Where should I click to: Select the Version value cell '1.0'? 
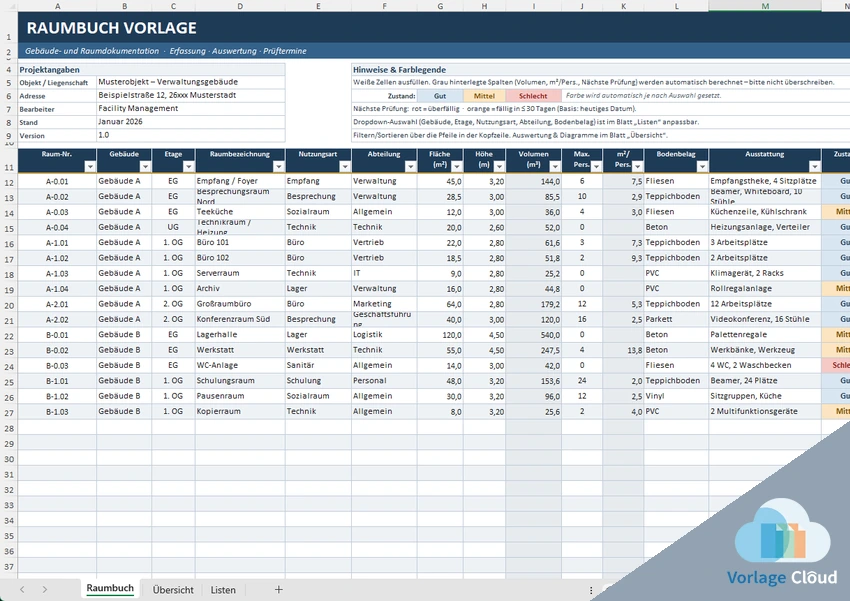click(x=191, y=135)
